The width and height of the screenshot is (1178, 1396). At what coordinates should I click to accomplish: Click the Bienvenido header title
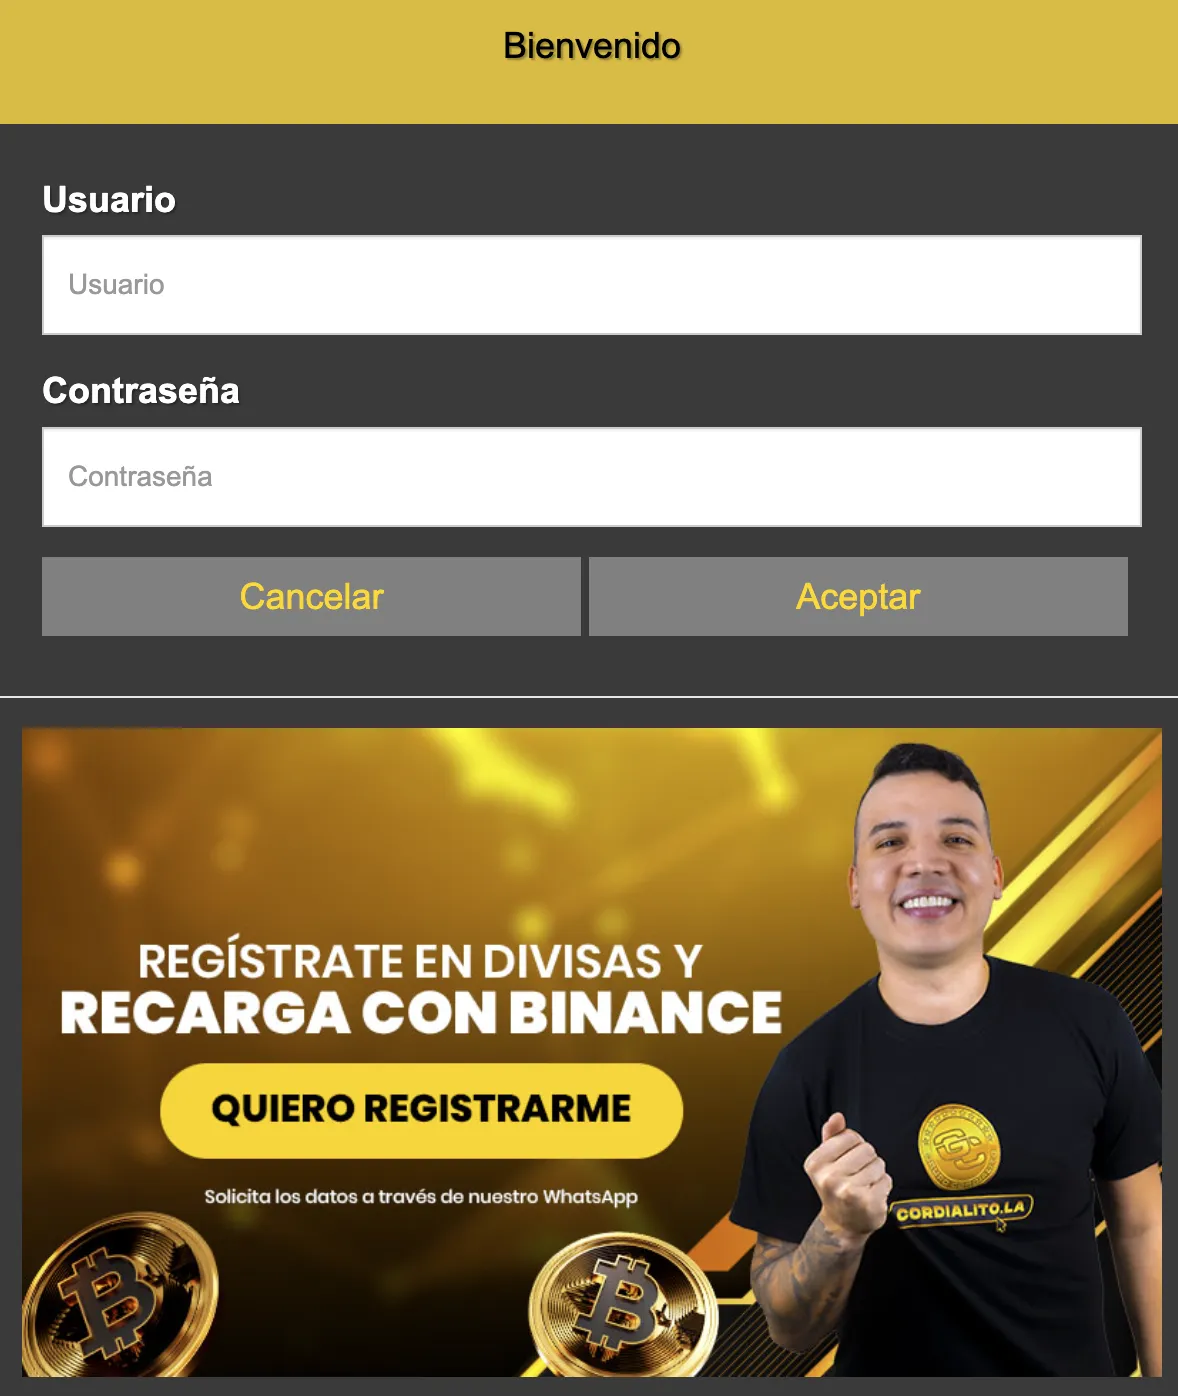591,46
